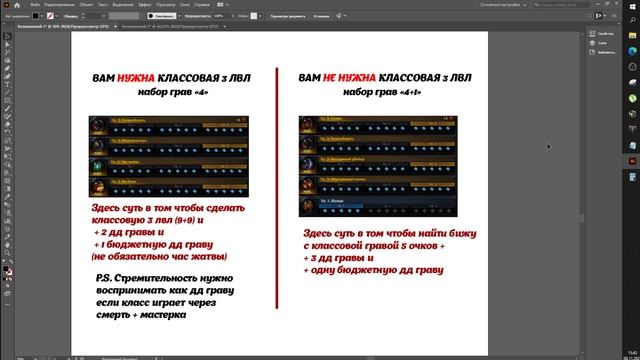The width and height of the screenshot is (640, 360).
Task: Select the Direct Selection tool
Action: click(7, 44)
